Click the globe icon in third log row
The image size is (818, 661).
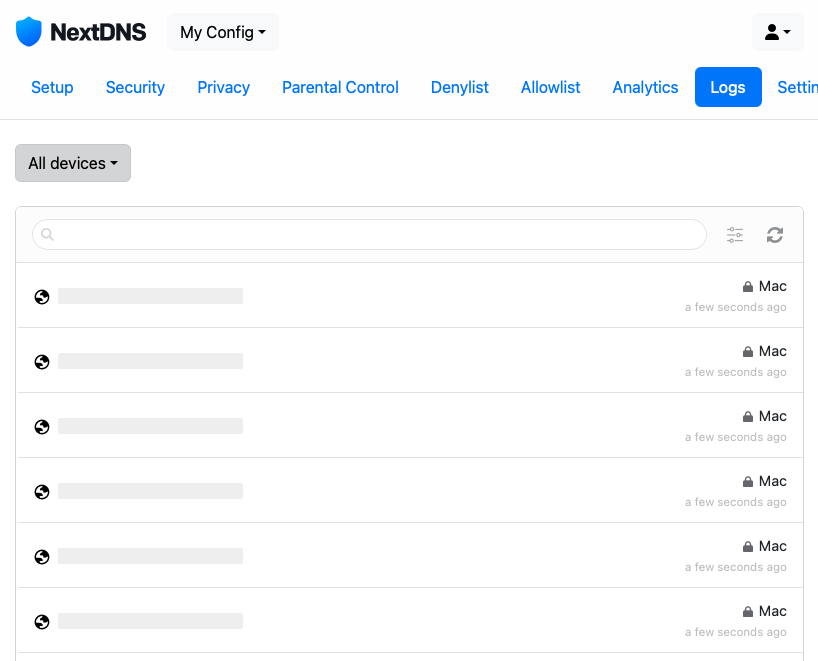pos(42,426)
